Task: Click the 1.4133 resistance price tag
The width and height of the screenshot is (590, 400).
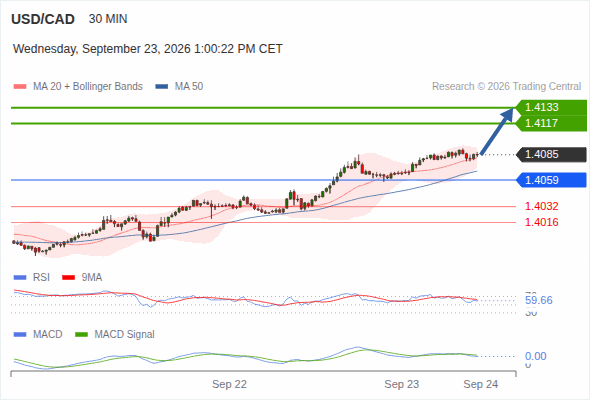Action: coord(551,108)
